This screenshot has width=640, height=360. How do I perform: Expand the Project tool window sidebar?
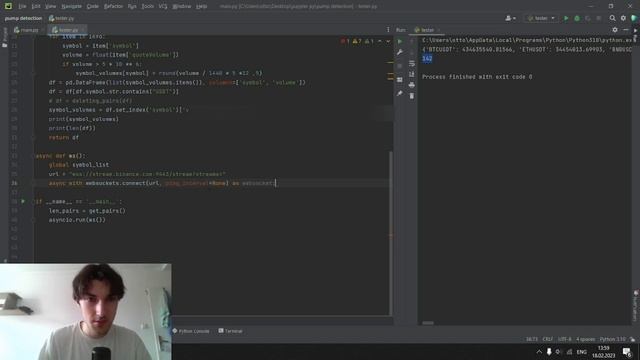coord(4,37)
